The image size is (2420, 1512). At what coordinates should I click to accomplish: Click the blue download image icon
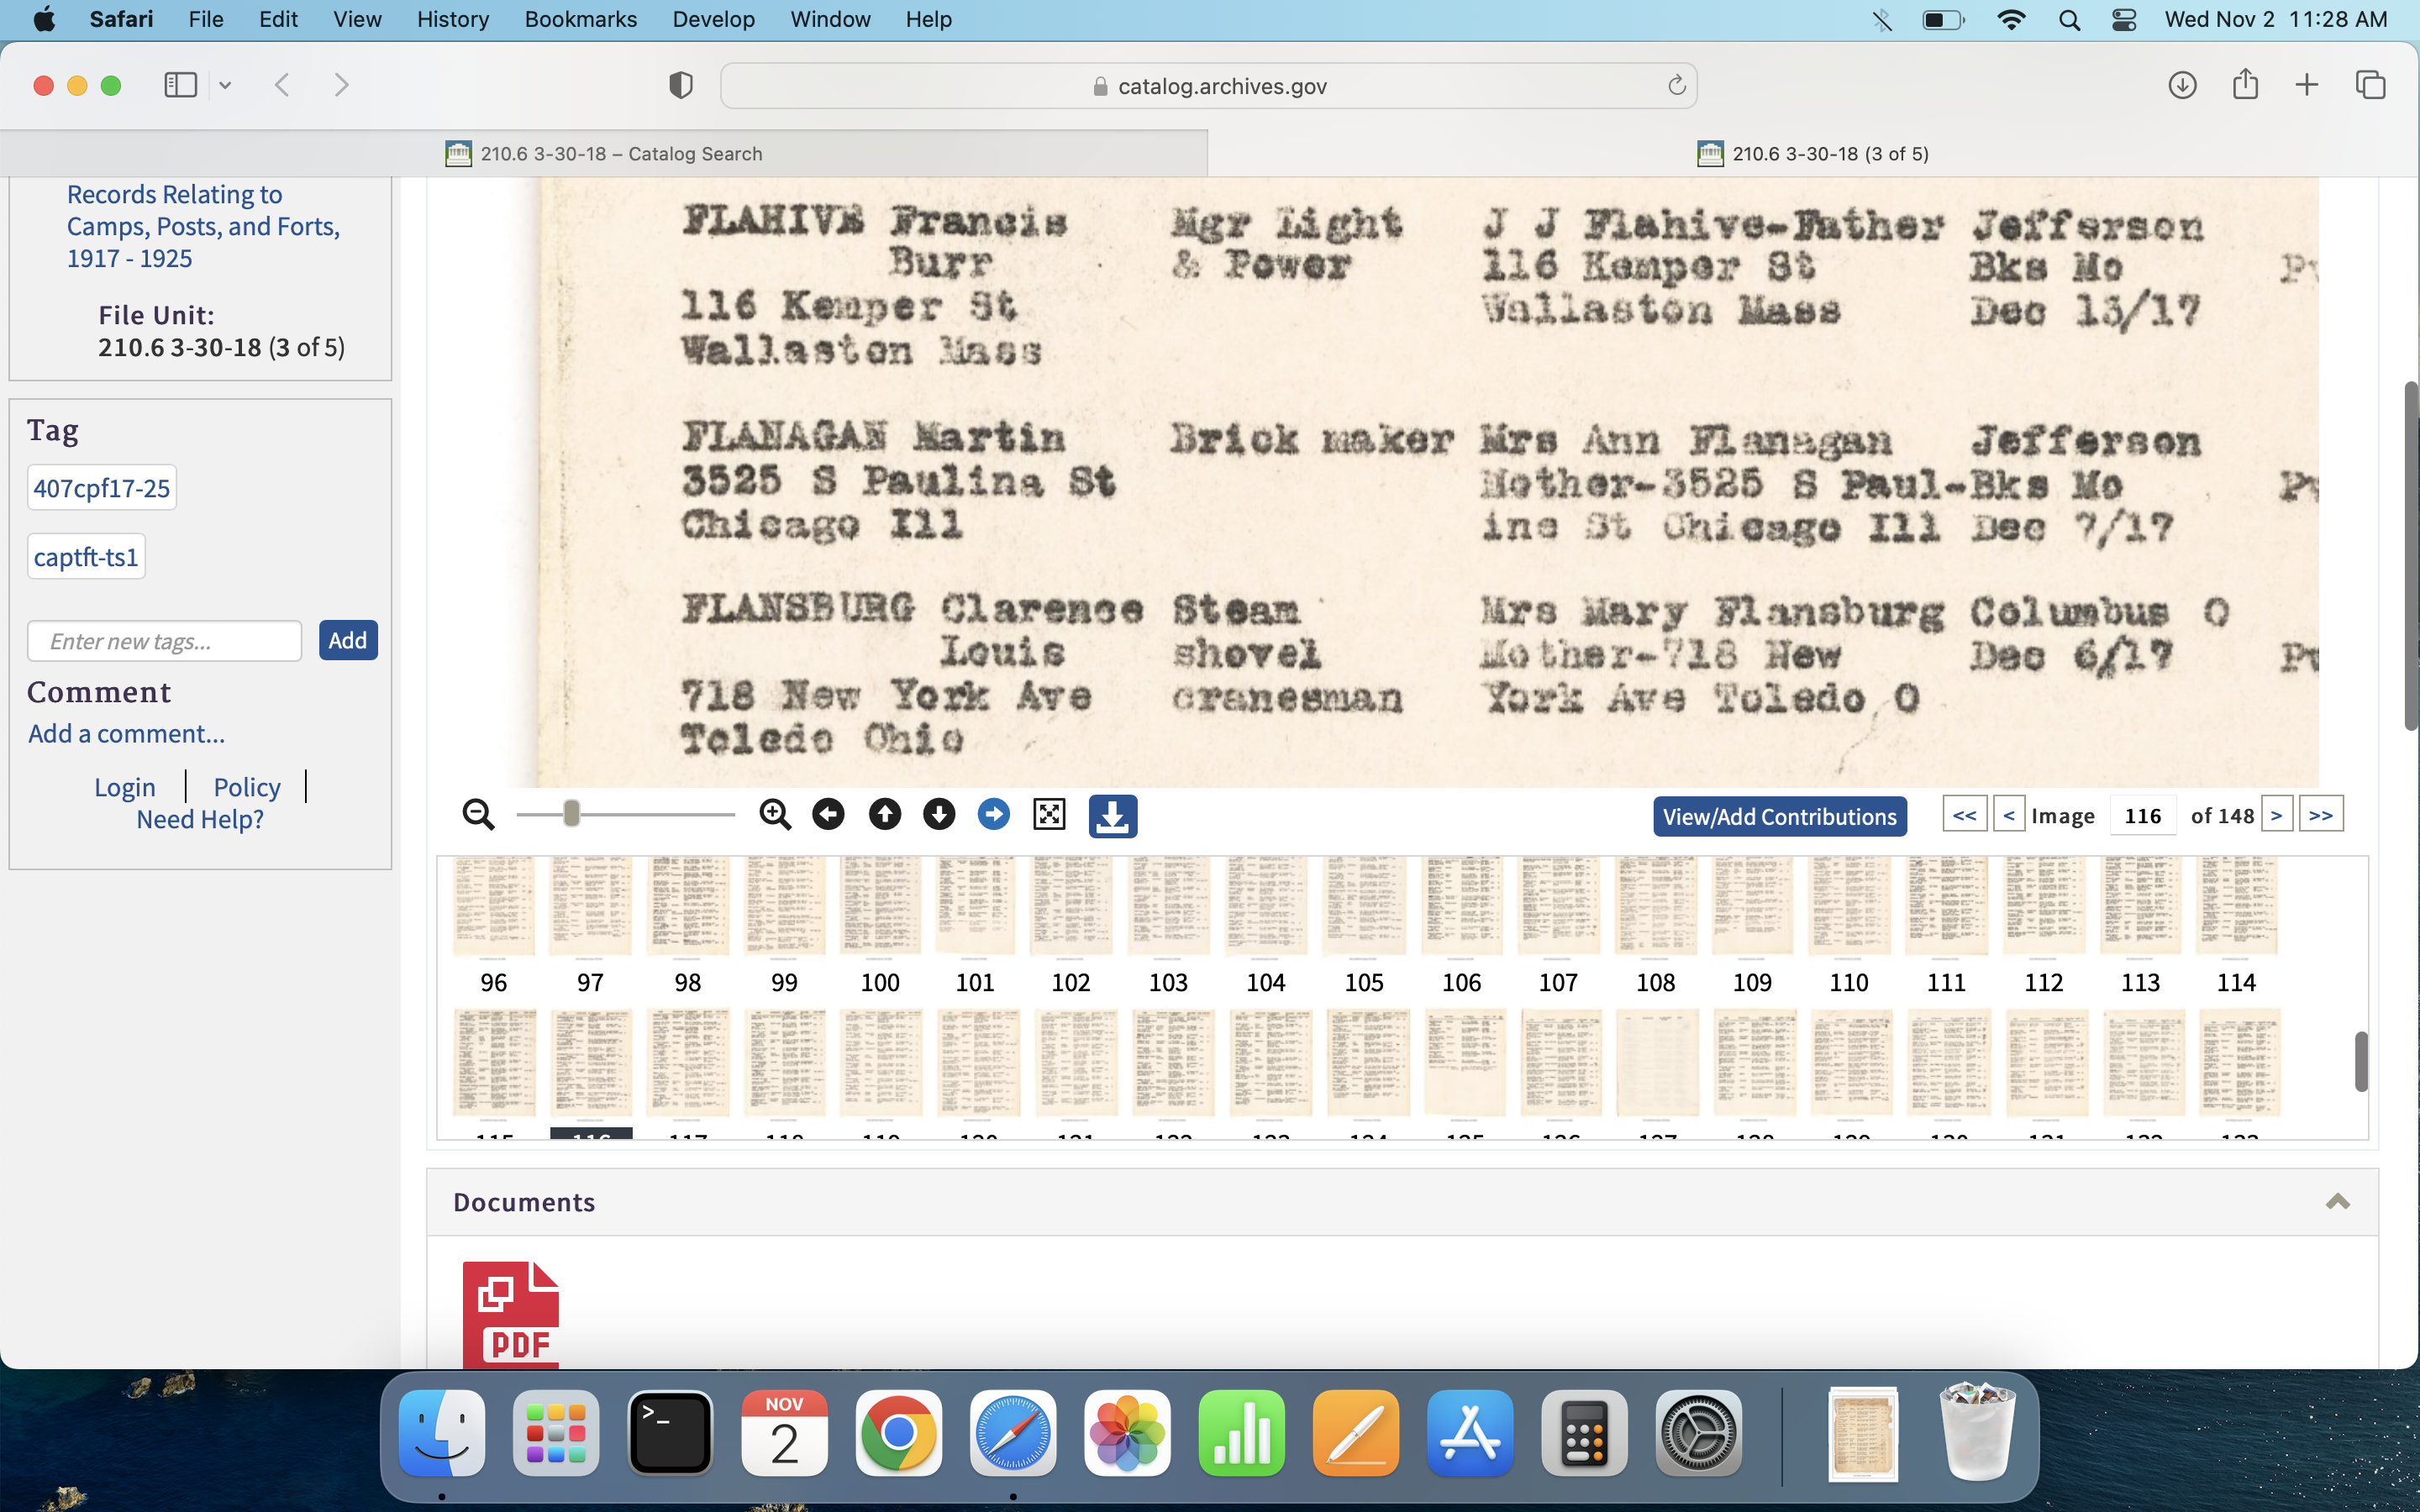point(1112,816)
